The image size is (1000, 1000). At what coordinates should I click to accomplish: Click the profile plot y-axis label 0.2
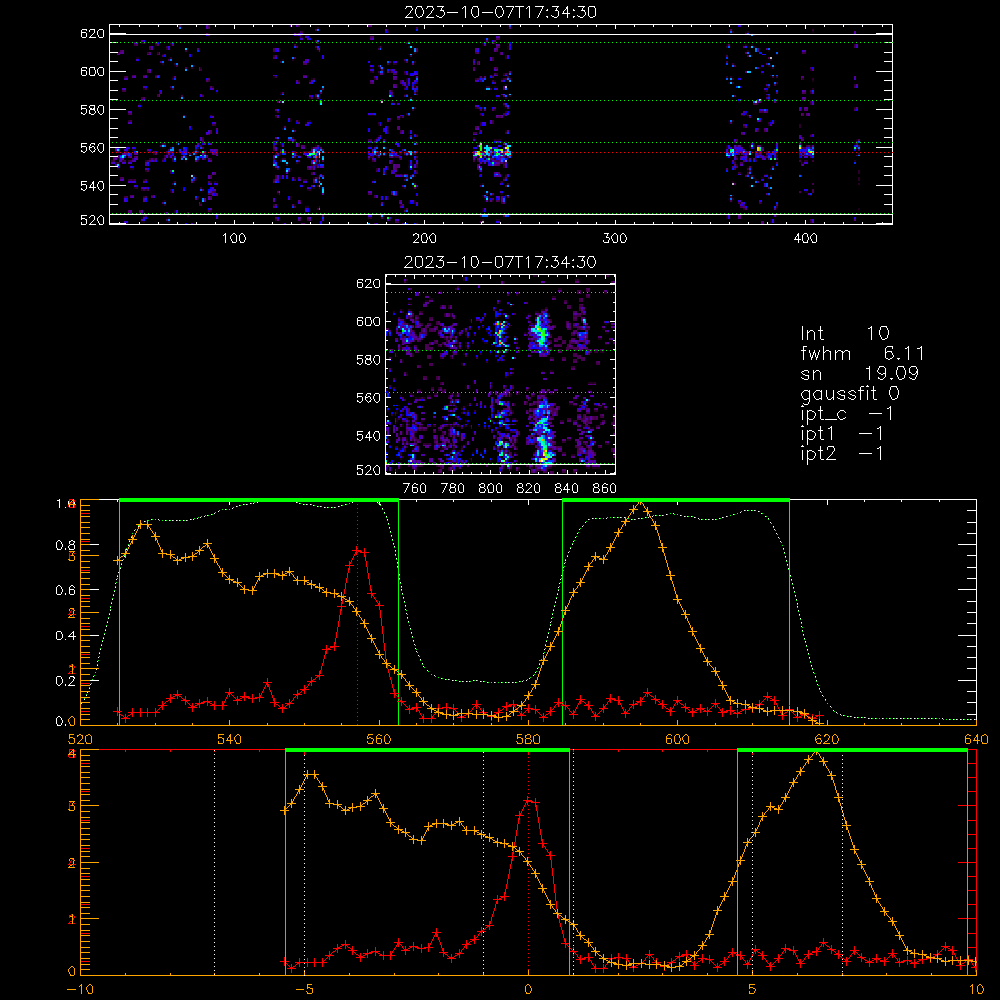click(x=66, y=681)
